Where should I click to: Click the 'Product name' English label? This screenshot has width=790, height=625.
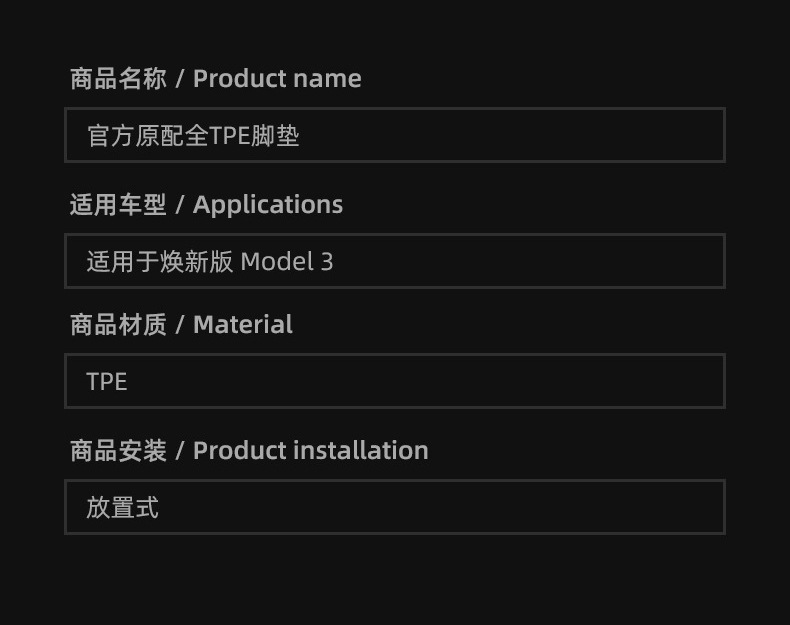277,78
